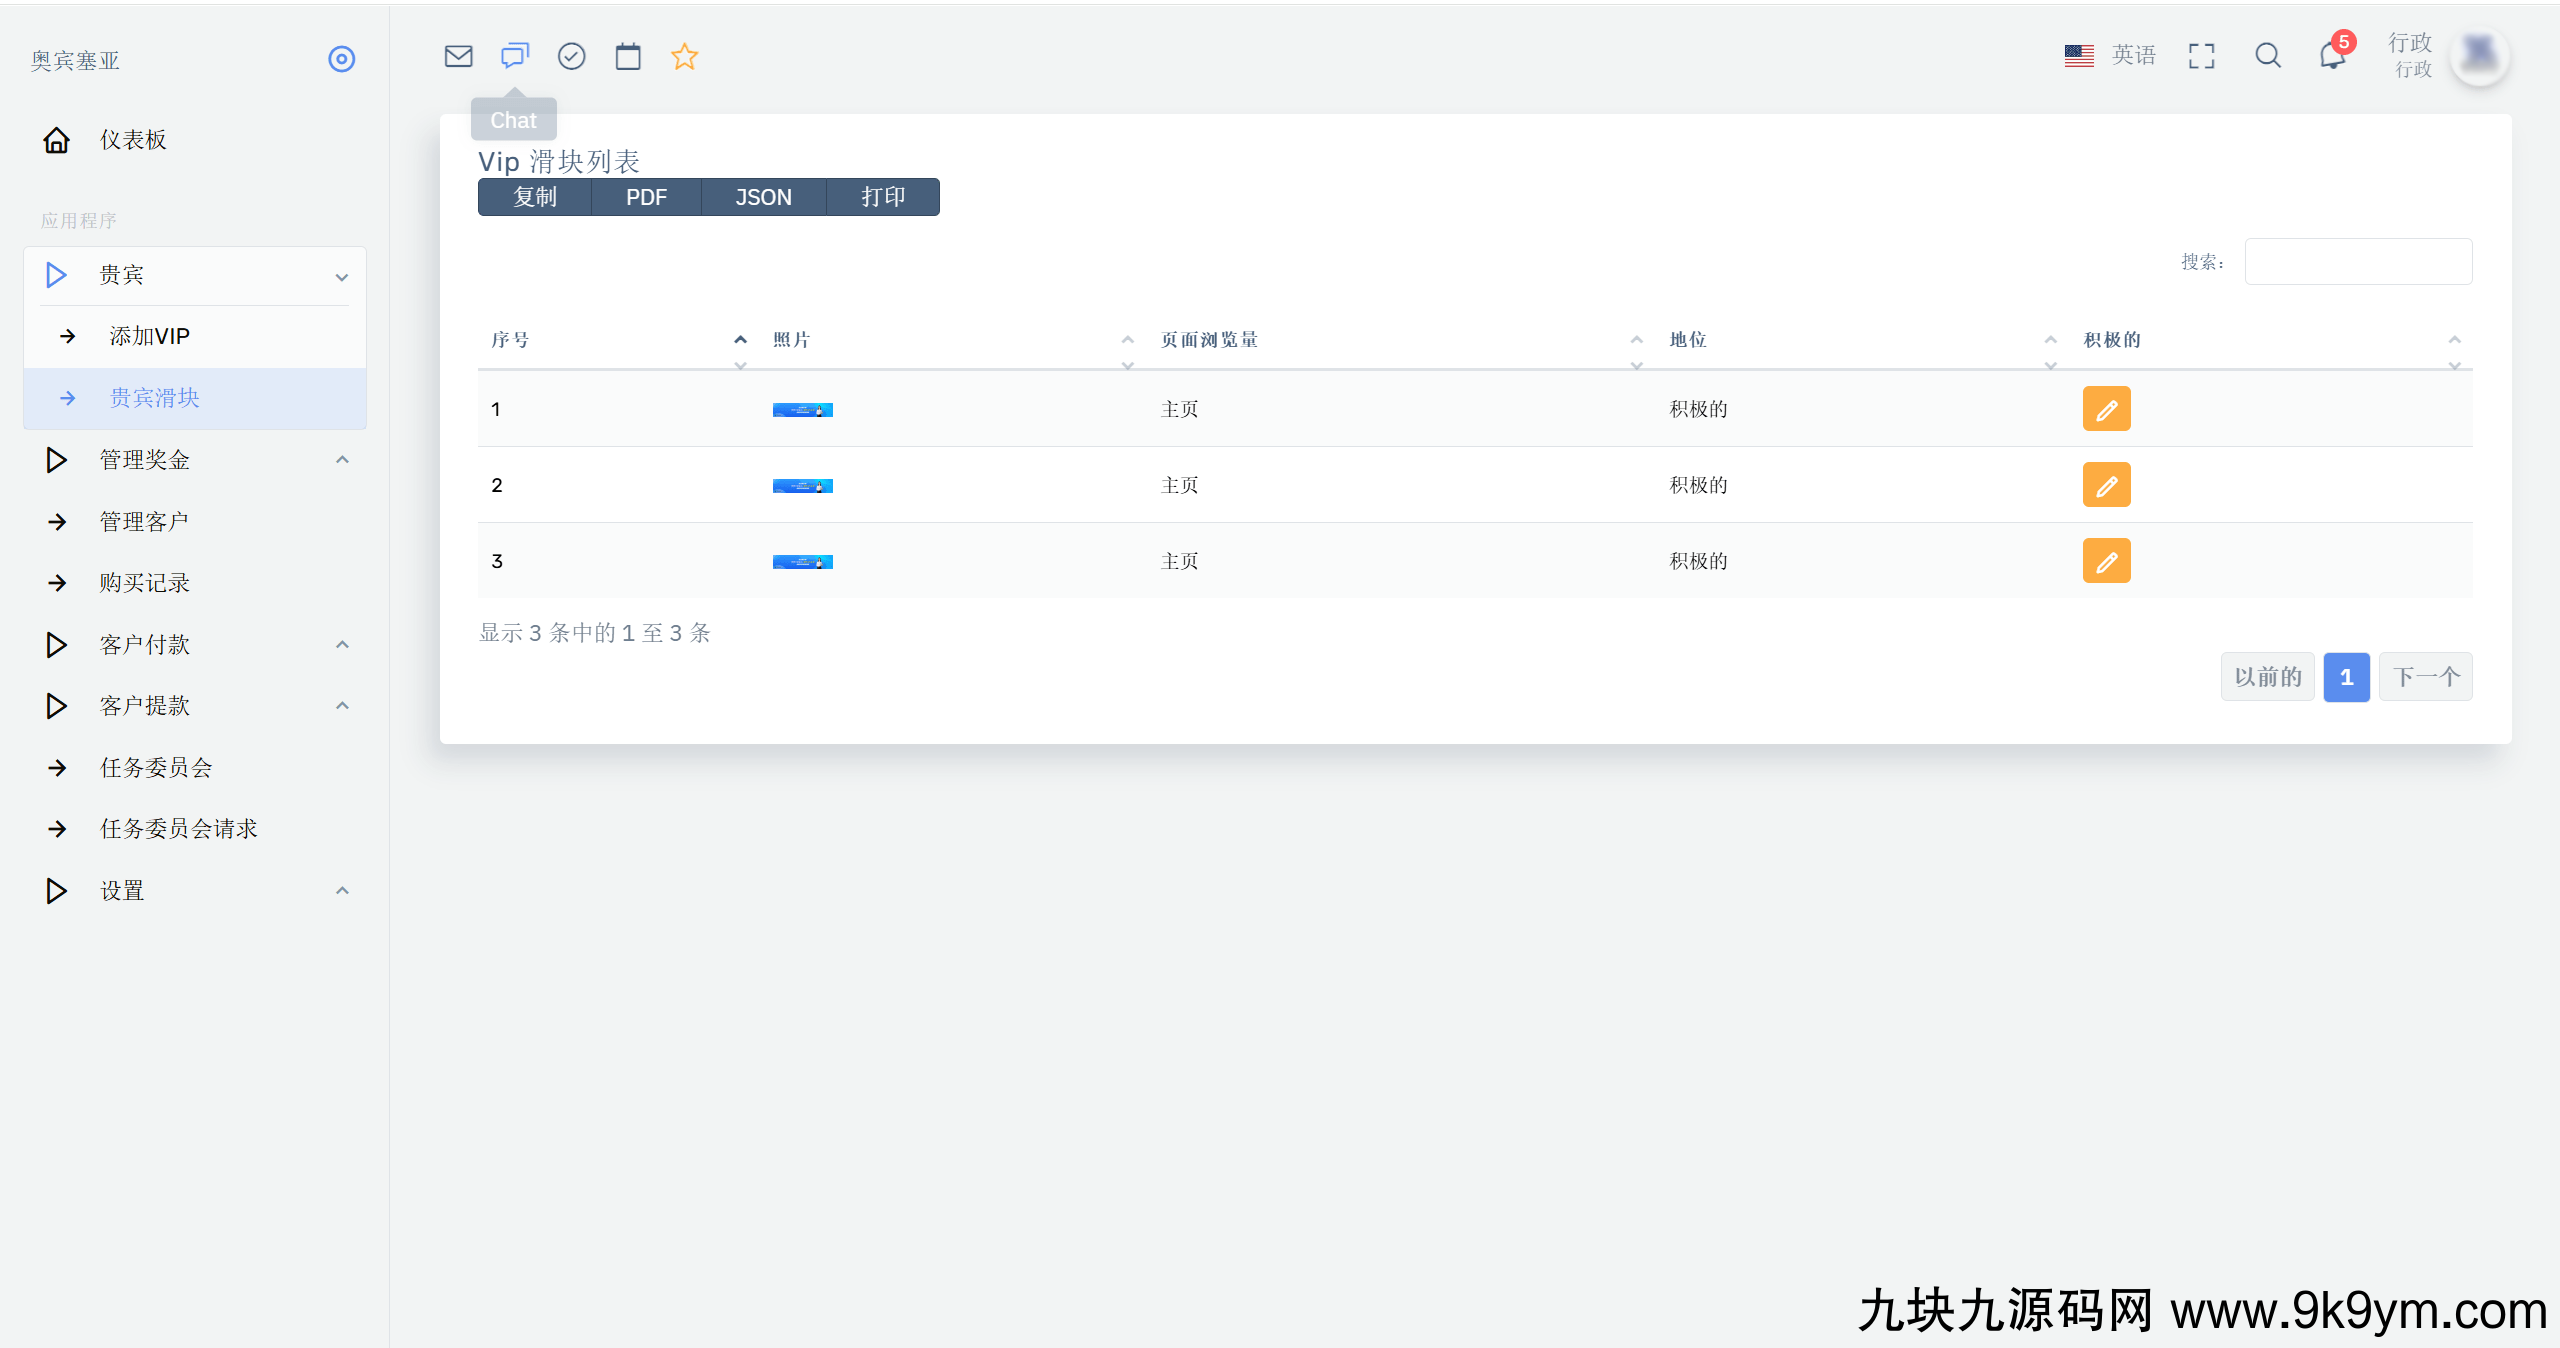The width and height of the screenshot is (2560, 1348).
Task: Click the top bar search magnifier
Action: click(2268, 56)
